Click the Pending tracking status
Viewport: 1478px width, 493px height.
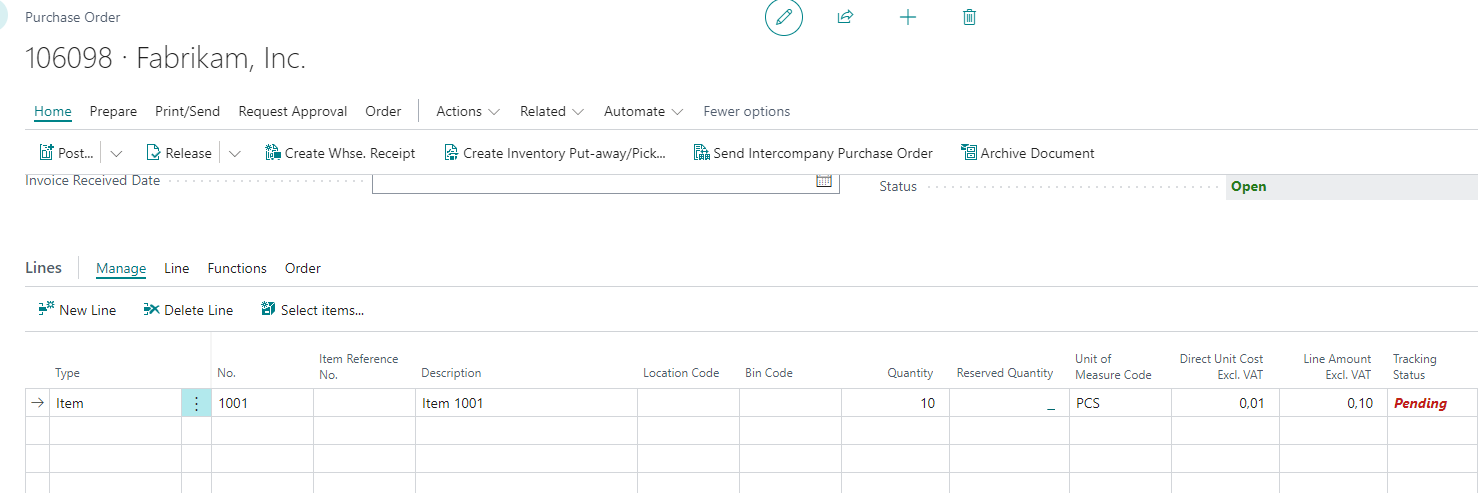[1420, 403]
